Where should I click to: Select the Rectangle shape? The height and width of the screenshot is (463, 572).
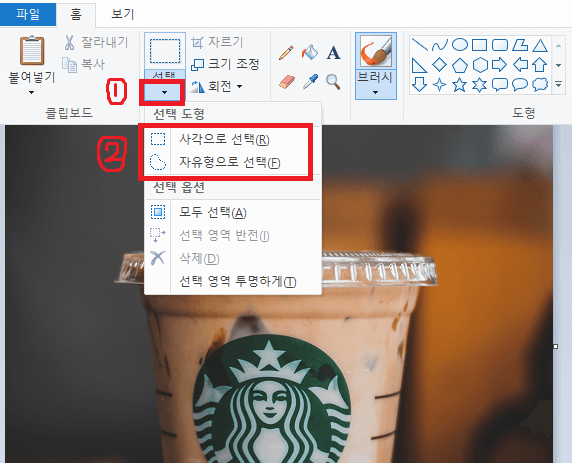(x=479, y=45)
